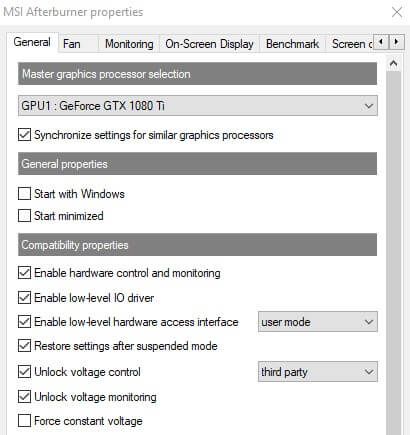Toggle Enable hardware control and monitoring
This screenshot has width=410, height=435.
[24, 273]
